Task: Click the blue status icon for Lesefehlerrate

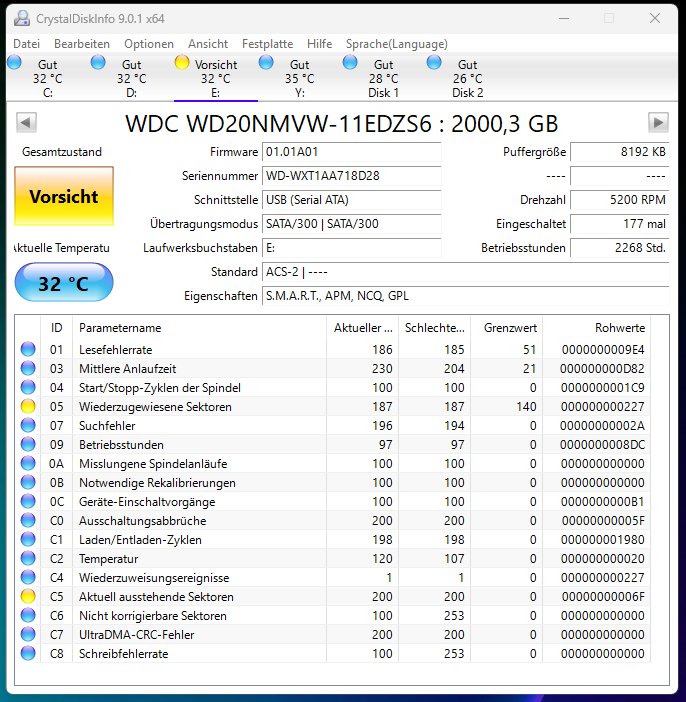Action: [28, 349]
